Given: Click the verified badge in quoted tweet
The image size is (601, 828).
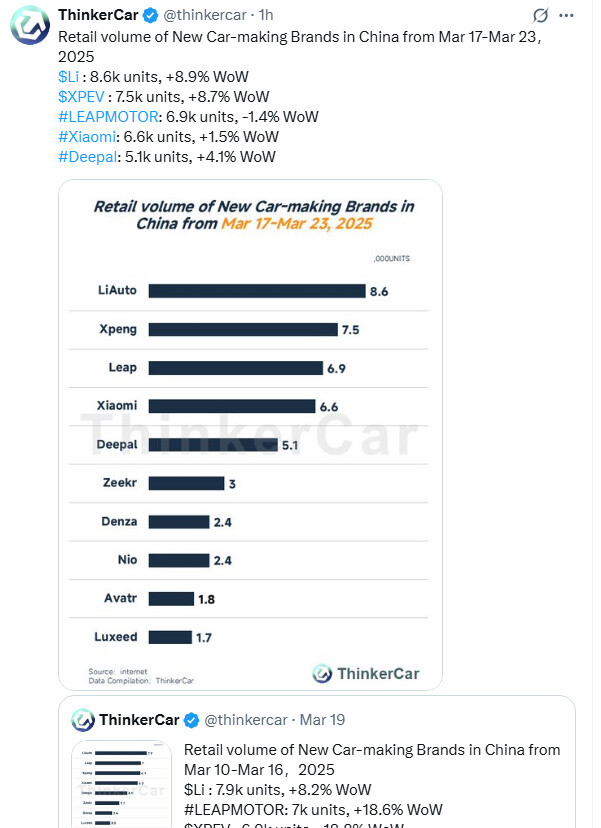Looking at the screenshot, I should coord(191,720).
